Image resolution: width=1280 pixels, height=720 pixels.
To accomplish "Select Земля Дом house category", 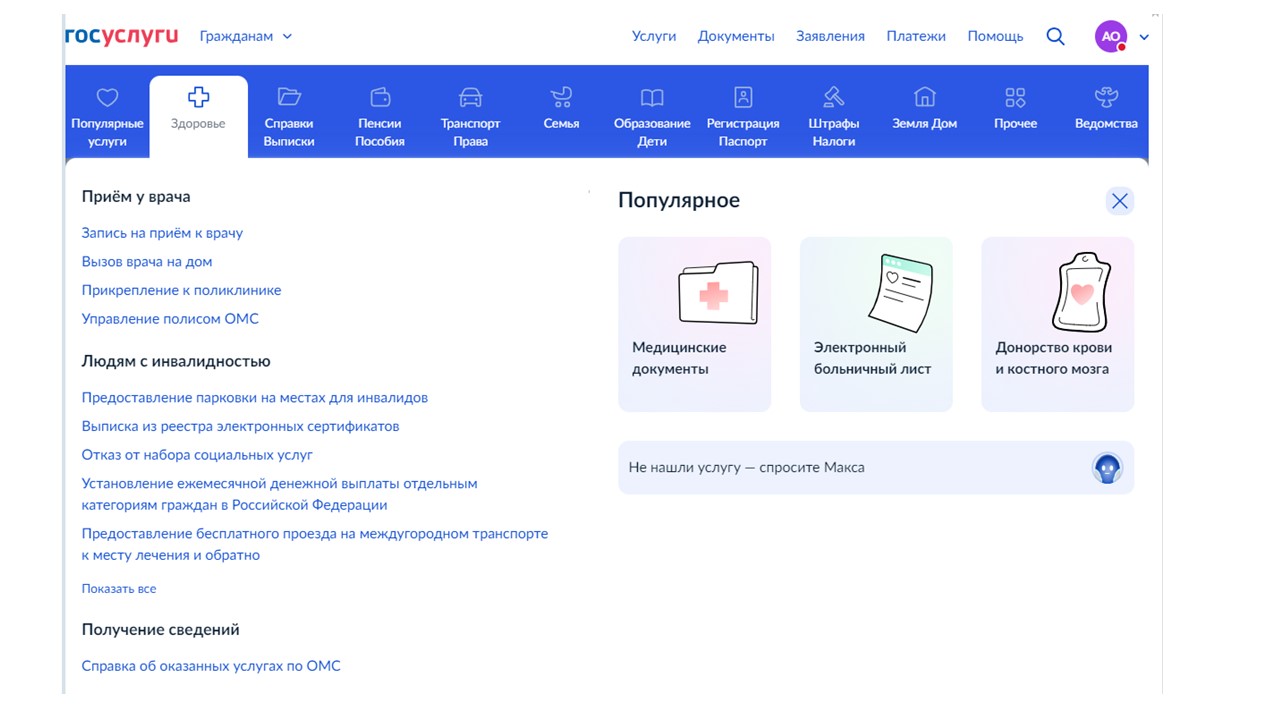I will pos(924,111).
